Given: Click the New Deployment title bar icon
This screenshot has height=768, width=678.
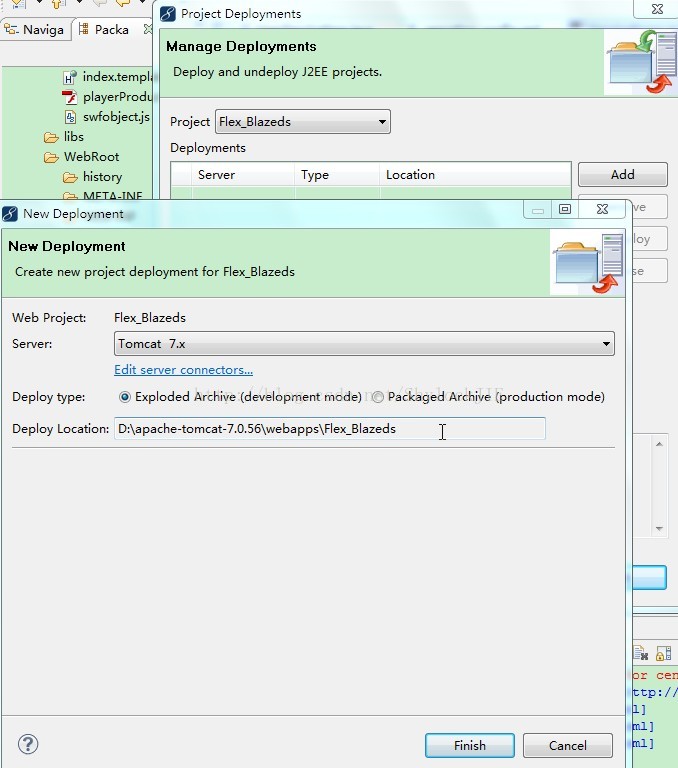Looking at the screenshot, I should click(x=10, y=214).
